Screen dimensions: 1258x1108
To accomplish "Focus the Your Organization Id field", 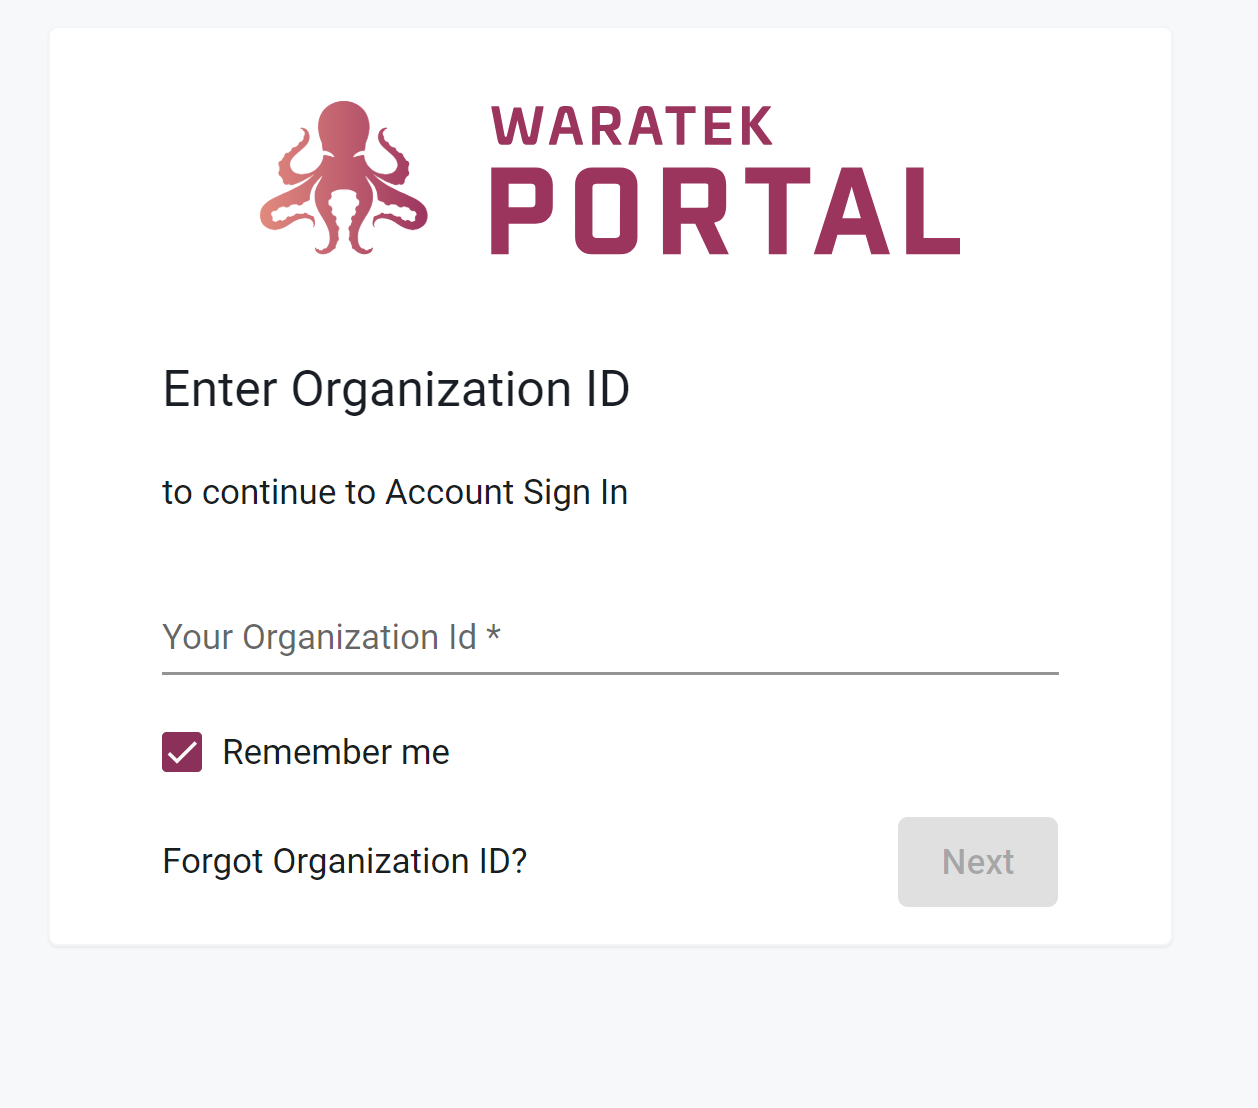I will [610, 637].
